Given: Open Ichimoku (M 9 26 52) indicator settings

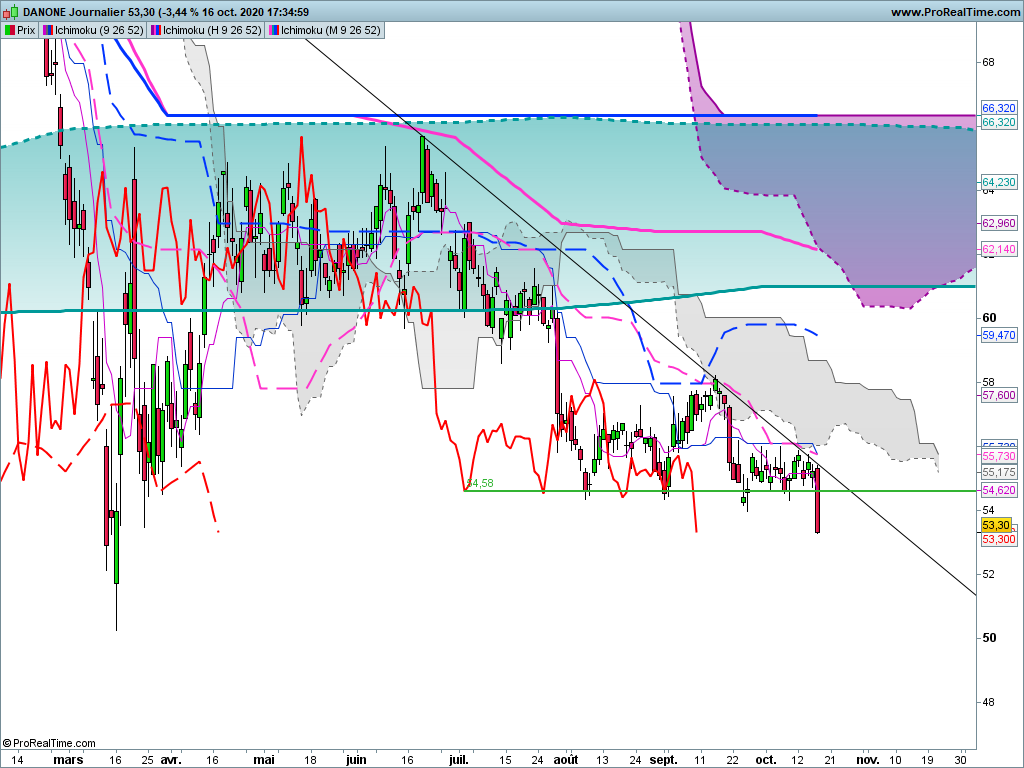Looking at the screenshot, I should (x=330, y=30).
